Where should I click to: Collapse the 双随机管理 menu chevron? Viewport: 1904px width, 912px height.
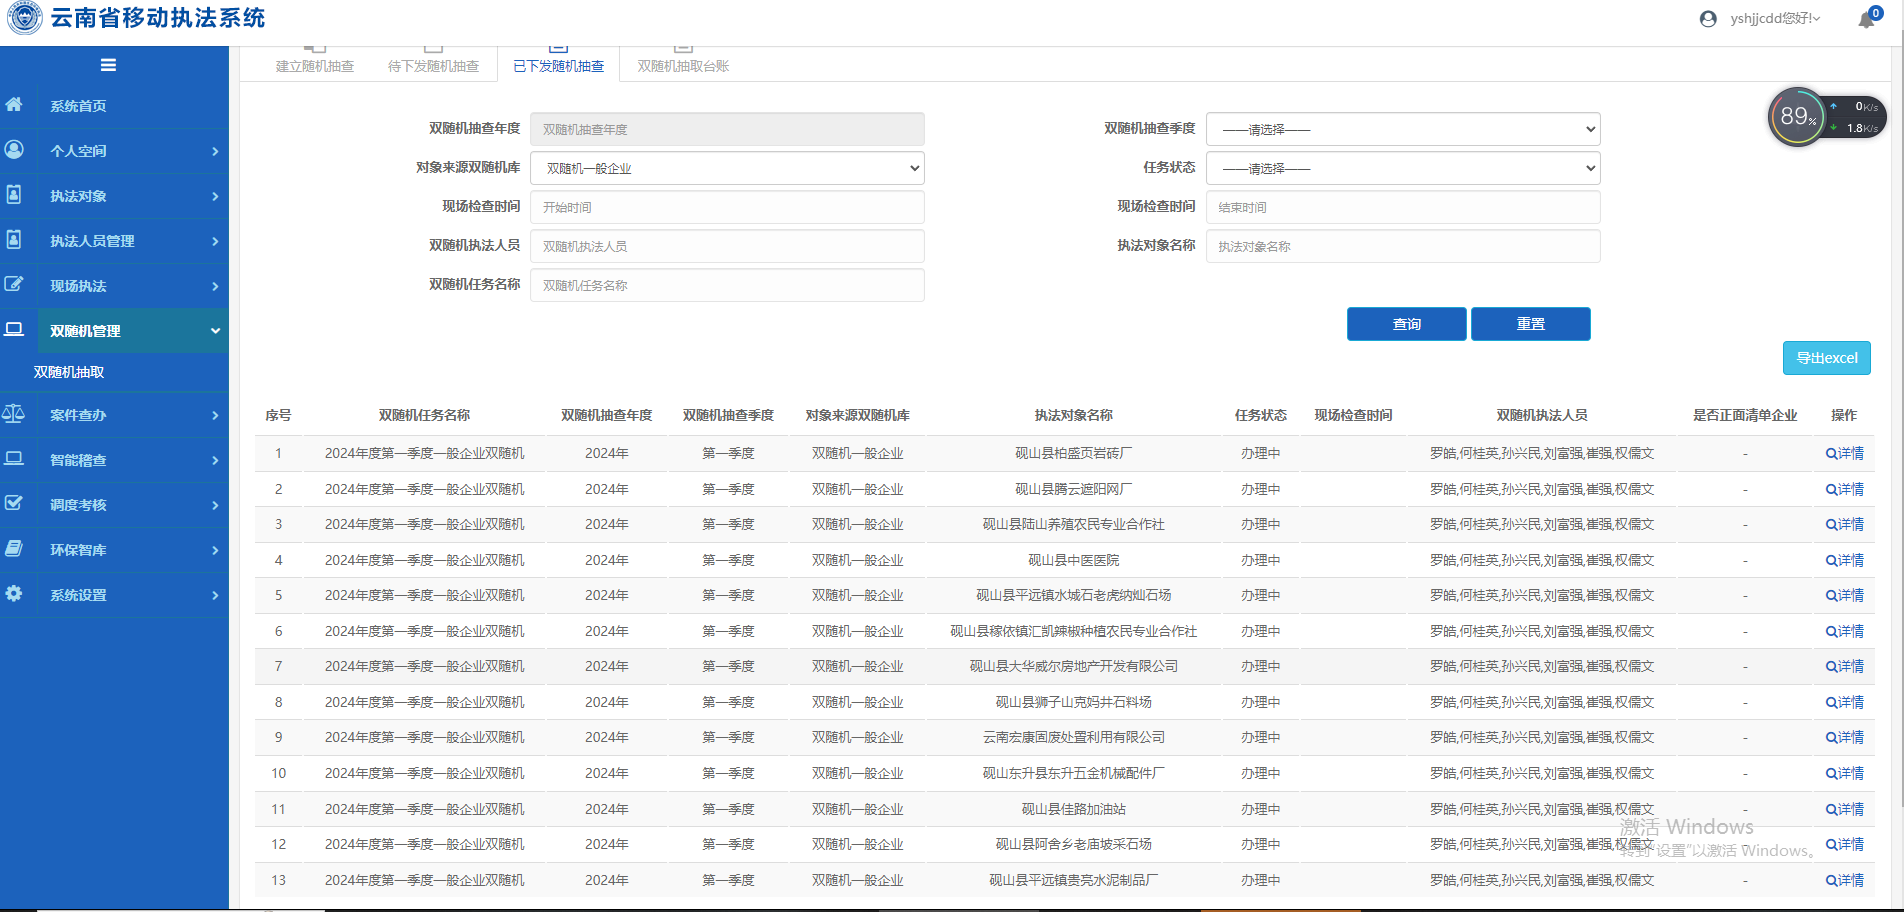tap(215, 331)
